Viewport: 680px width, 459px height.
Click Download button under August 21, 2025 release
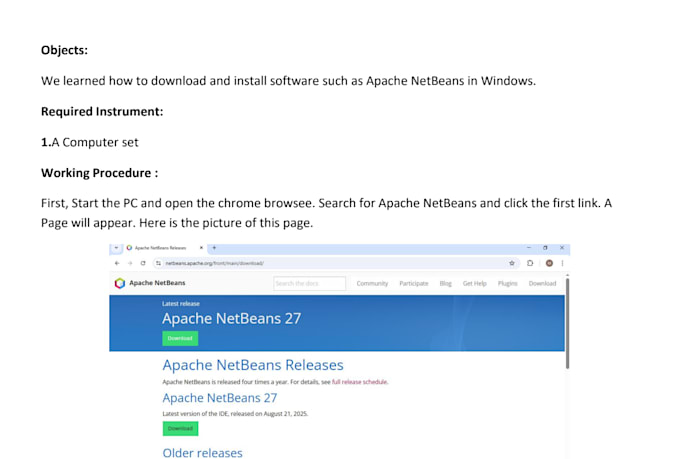click(180, 429)
